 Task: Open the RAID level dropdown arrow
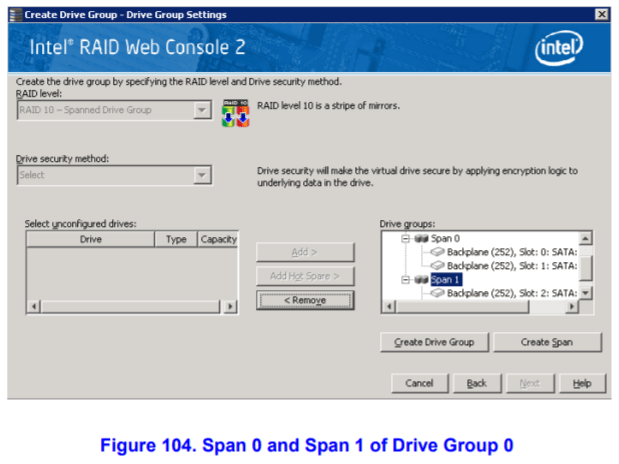pos(202,110)
